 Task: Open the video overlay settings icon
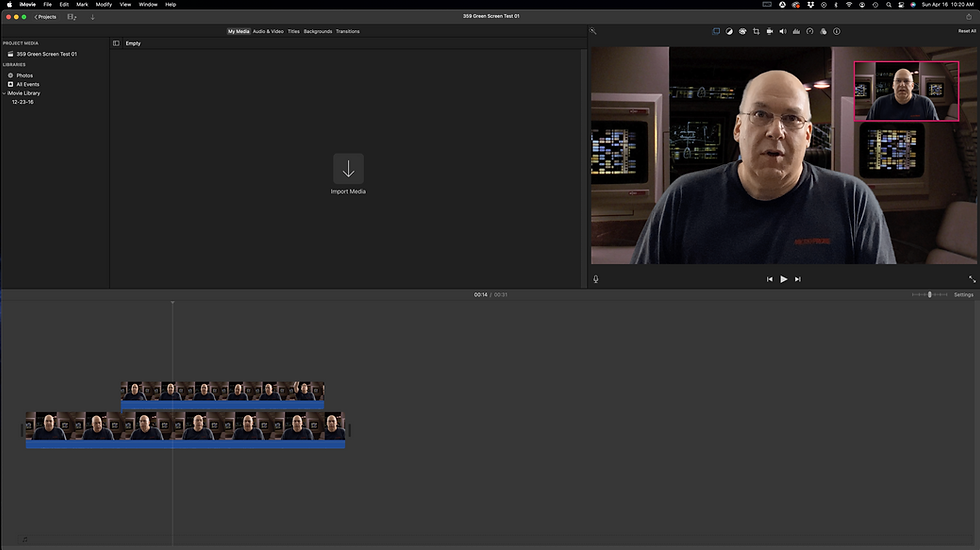pos(716,31)
